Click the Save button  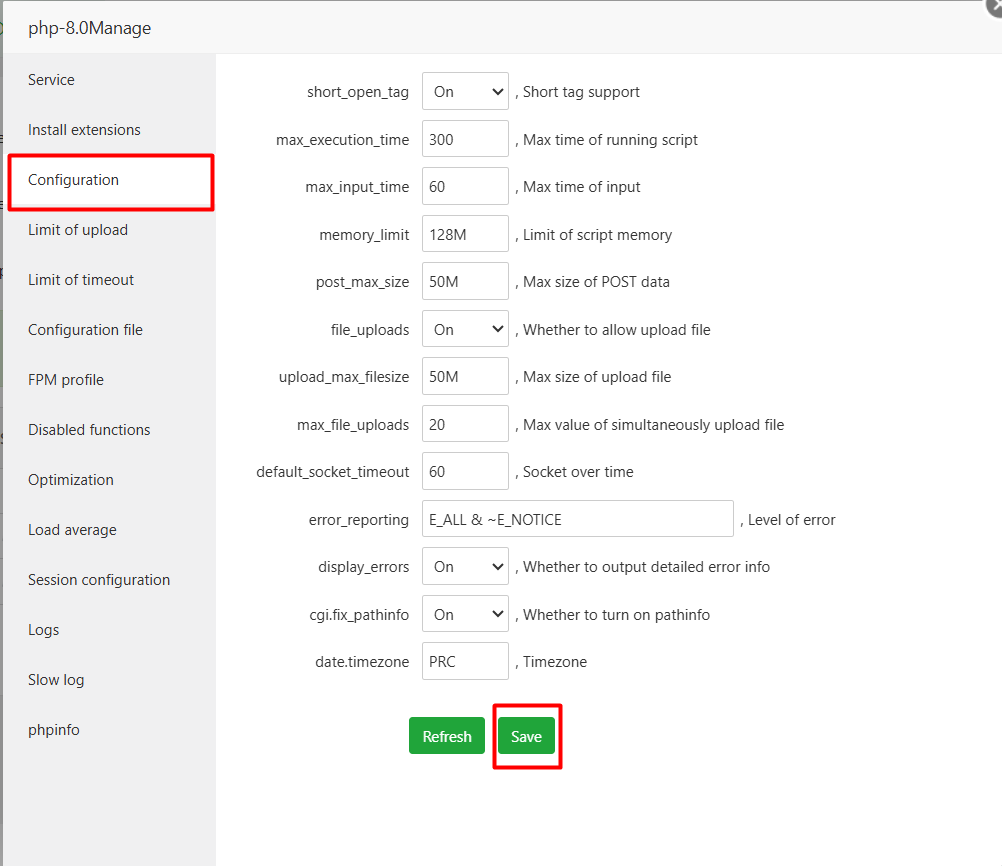click(527, 735)
